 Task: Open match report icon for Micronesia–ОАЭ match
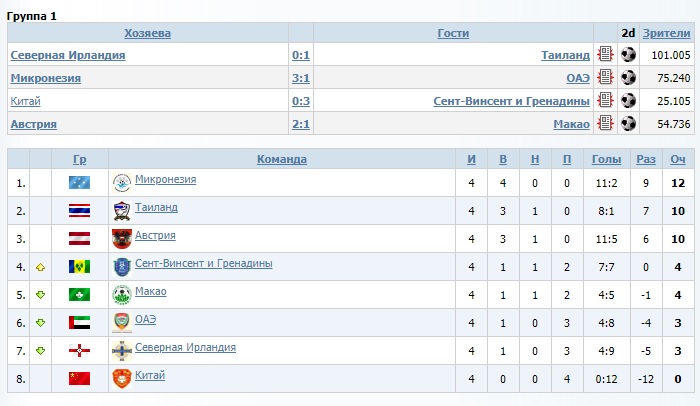pos(605,78)
